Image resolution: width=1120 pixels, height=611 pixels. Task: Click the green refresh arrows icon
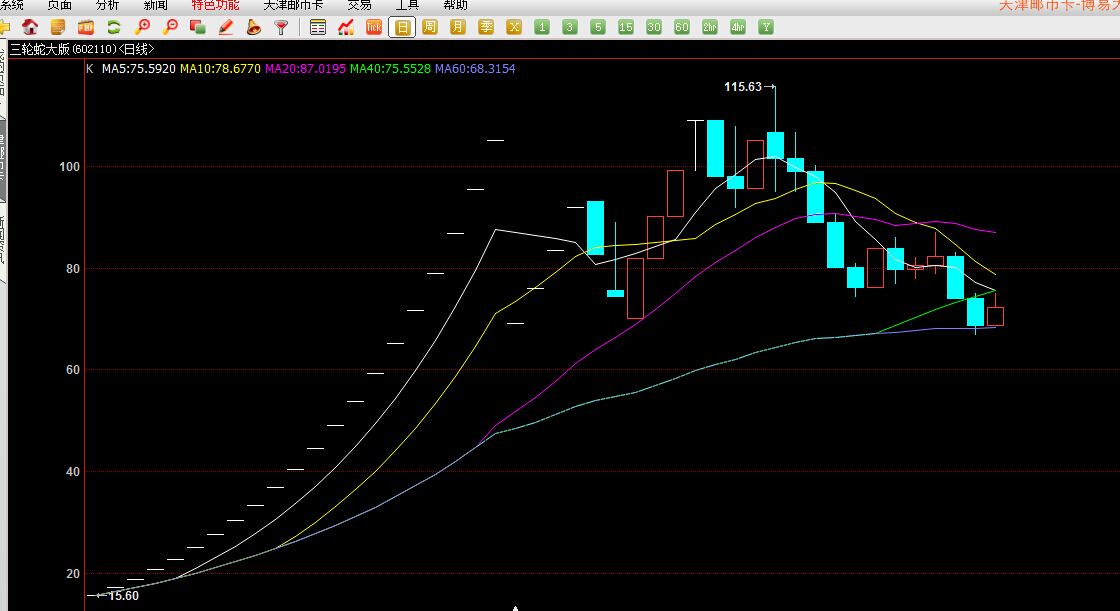[114, 27]
